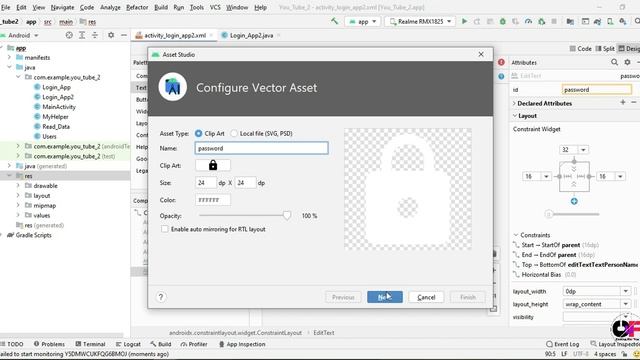Open the Build menu

pyautogui.click(x=161, y=7)
